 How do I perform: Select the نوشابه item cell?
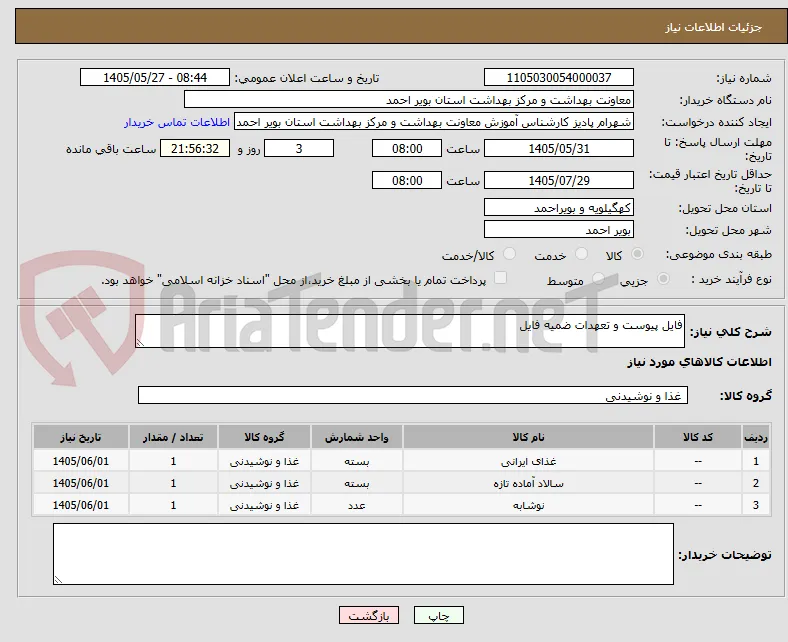[x=528, y=505]
